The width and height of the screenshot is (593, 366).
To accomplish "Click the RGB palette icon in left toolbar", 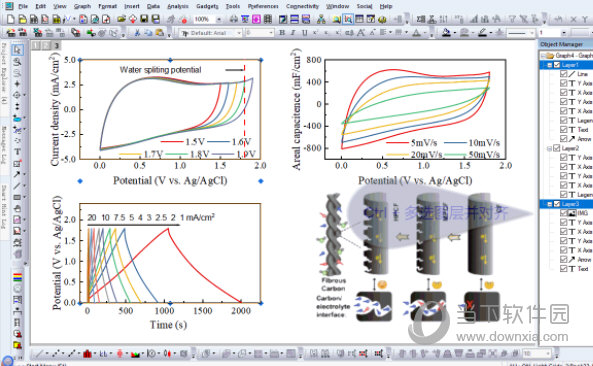I will tap(17, 278).
